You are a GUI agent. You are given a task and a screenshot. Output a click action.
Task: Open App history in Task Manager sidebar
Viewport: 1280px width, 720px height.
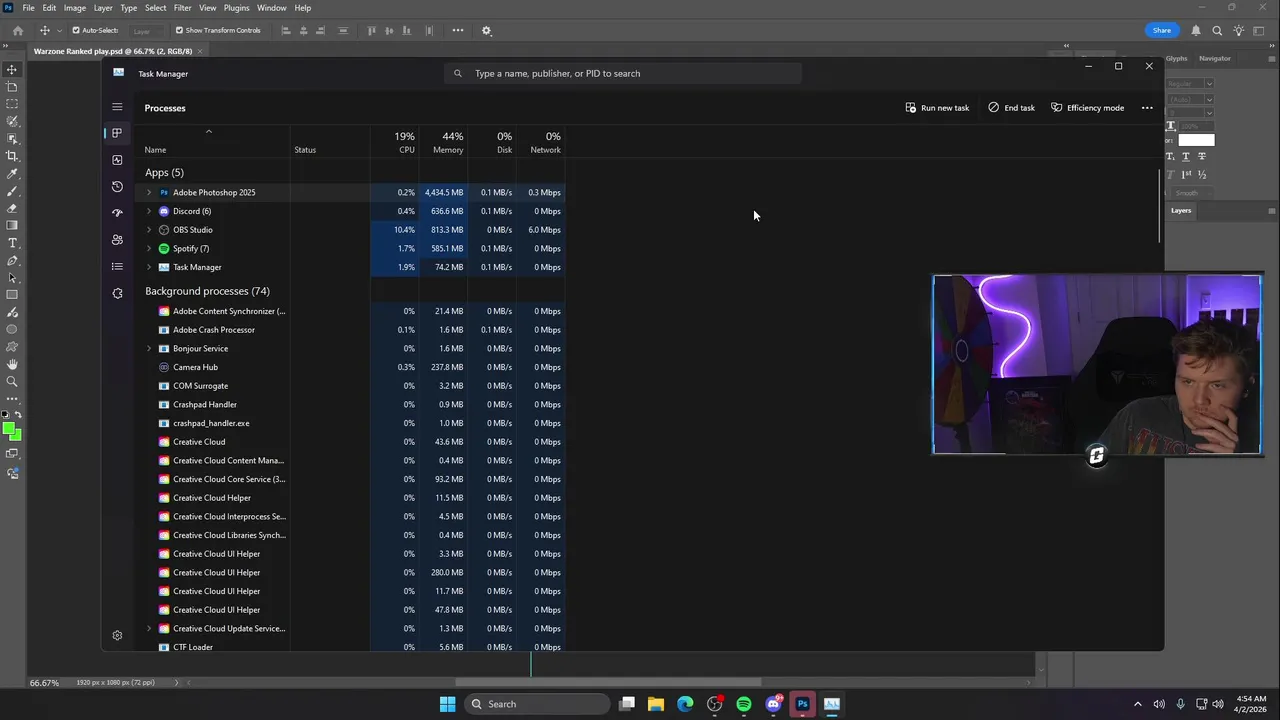(x=117, y=187)
